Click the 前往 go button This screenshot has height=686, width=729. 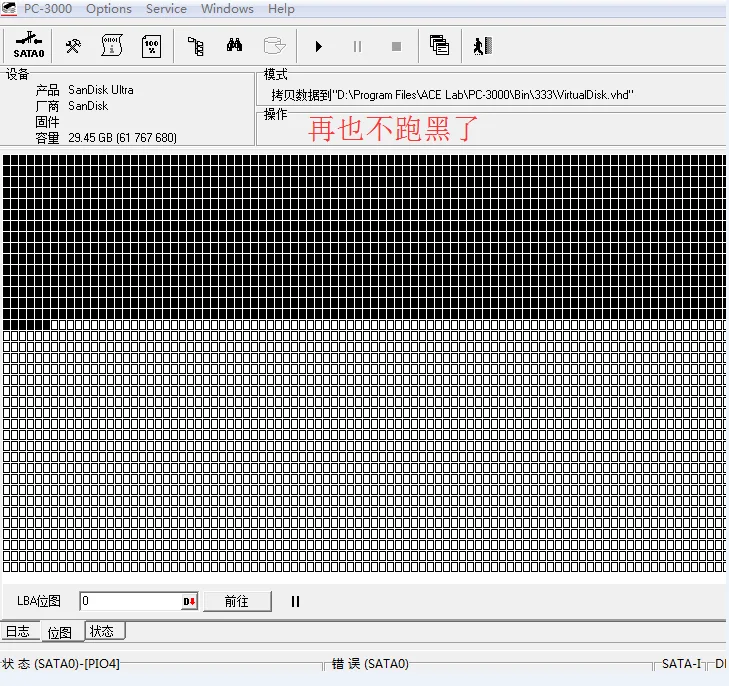[237, 601]
